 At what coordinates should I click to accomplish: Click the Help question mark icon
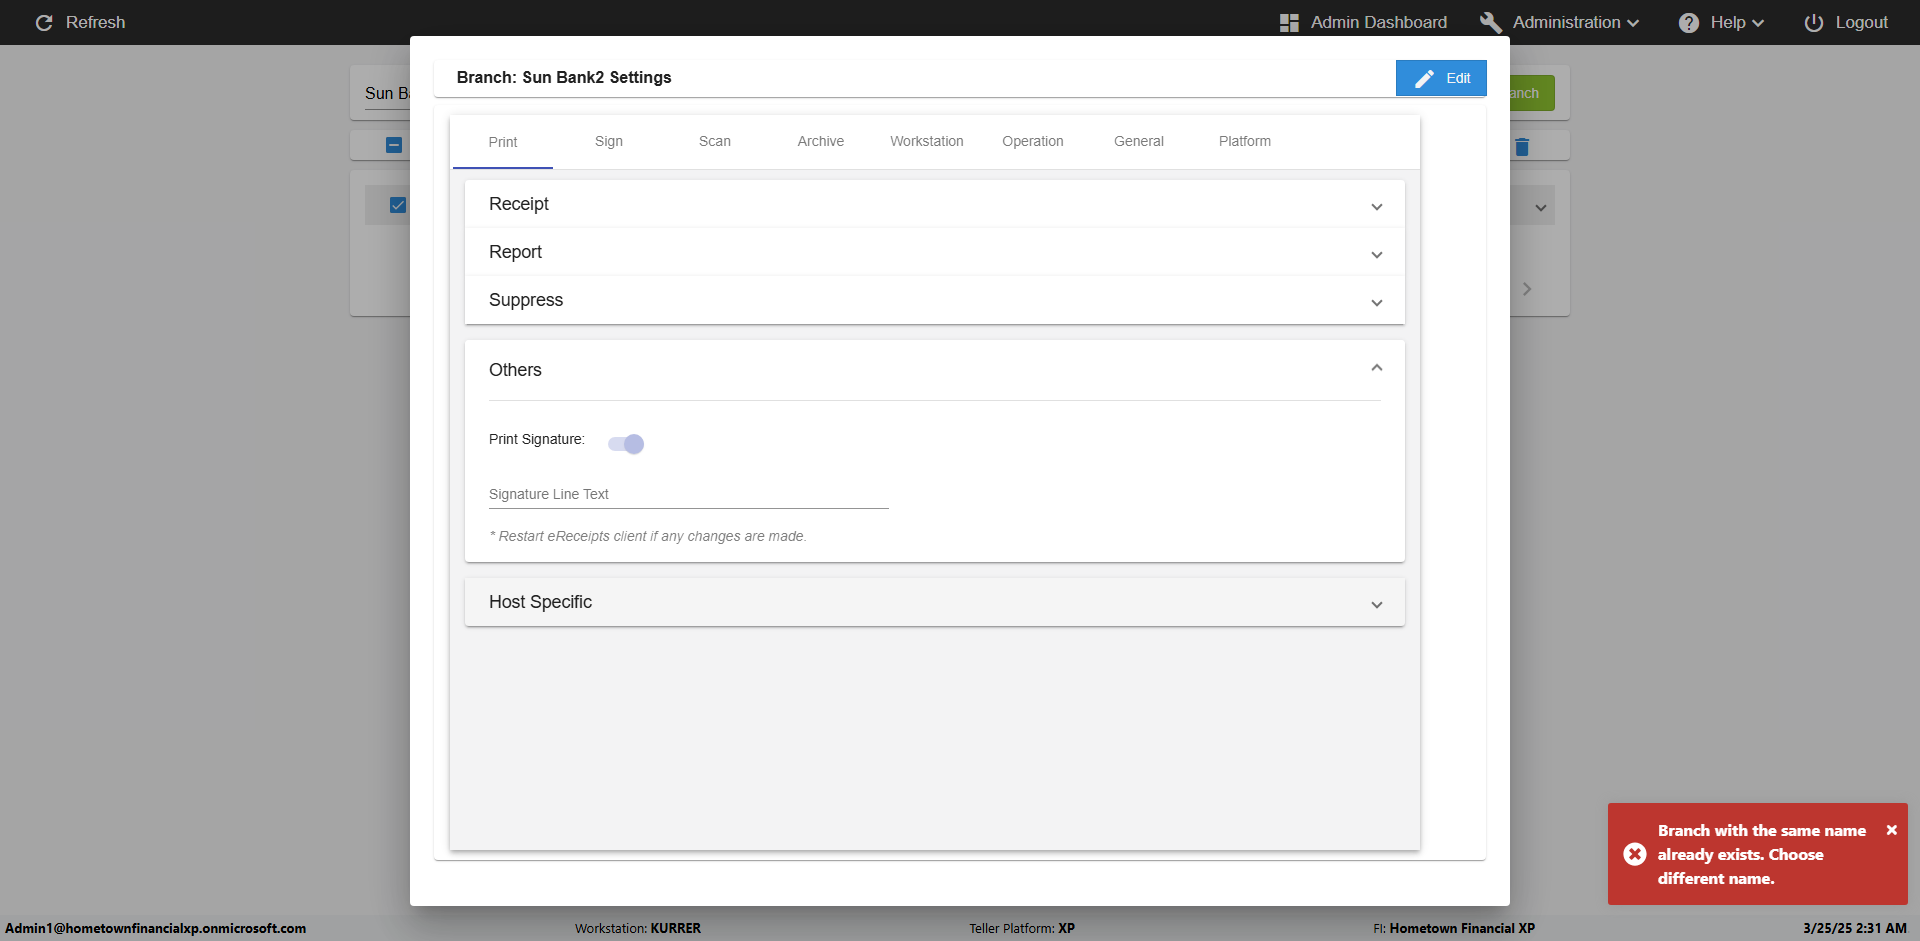pos(1688,22)
